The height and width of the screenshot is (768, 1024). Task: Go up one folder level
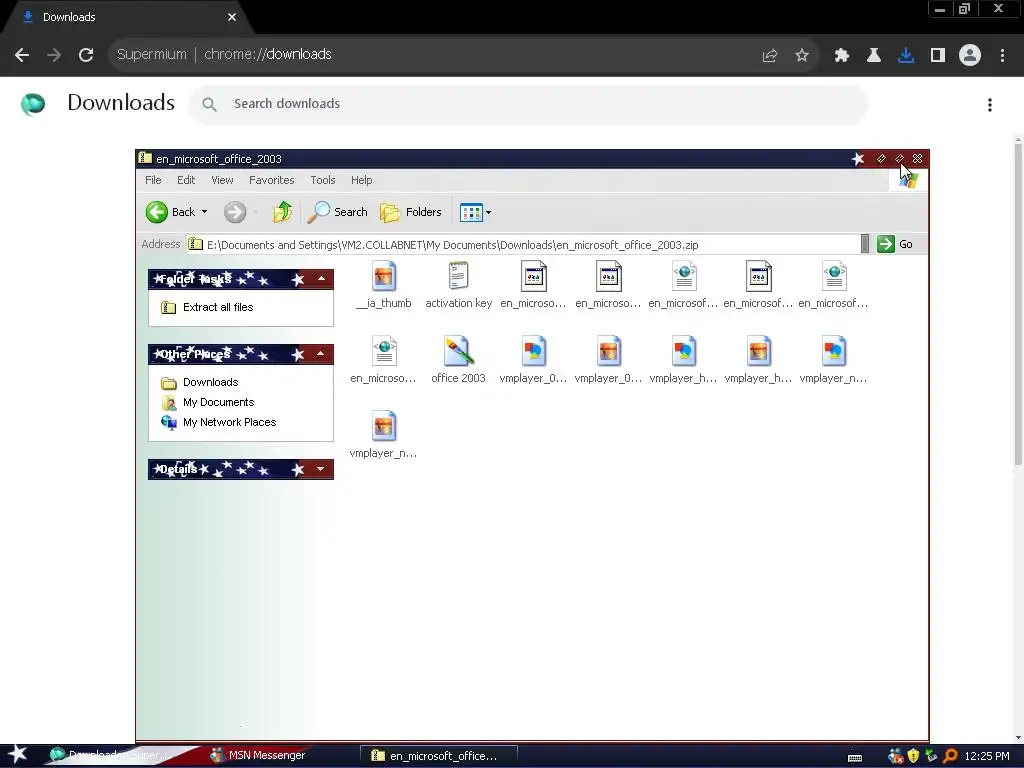(283, 212)
